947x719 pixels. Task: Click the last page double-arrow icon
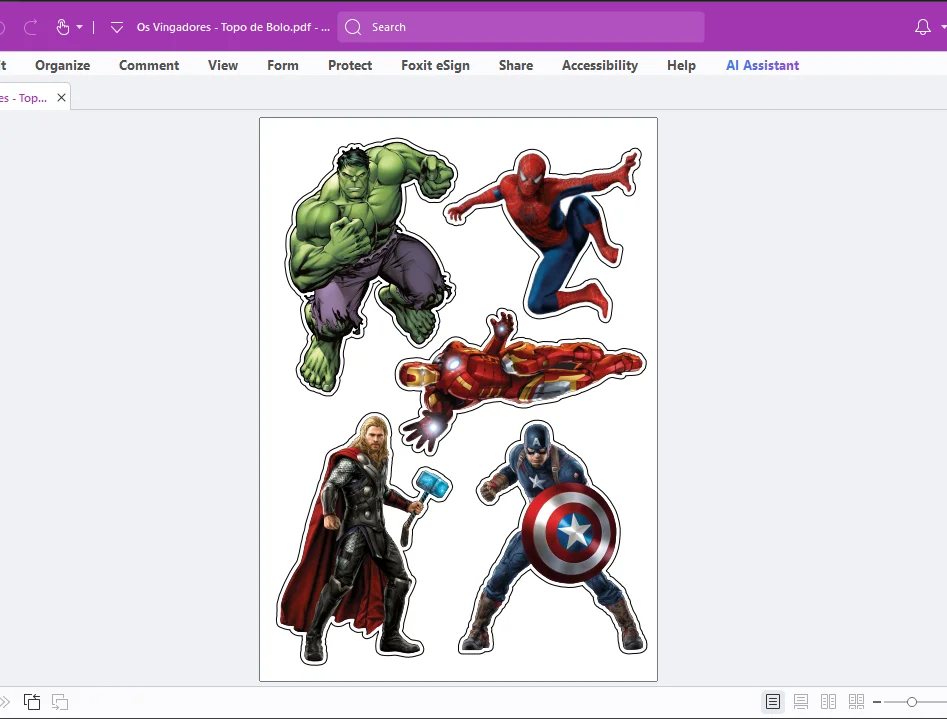(x=5, y=701)
